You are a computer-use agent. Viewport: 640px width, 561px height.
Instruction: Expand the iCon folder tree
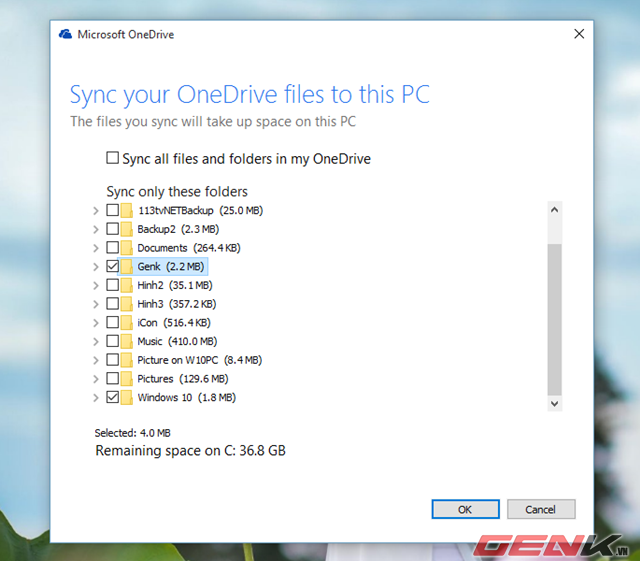96,323
